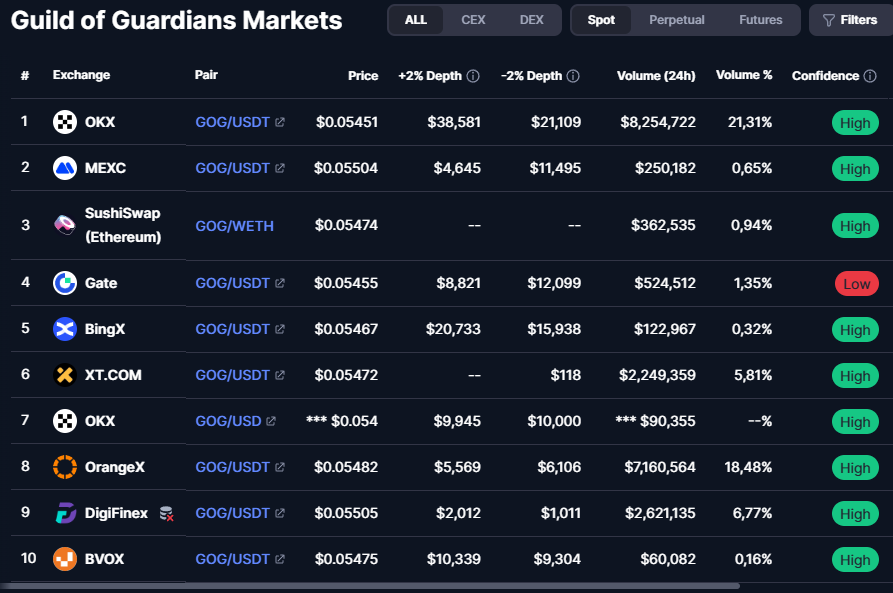893x593 pixels.
Task: Open the BVOX GOG/USDT pair link
Action: pos(232,559)
